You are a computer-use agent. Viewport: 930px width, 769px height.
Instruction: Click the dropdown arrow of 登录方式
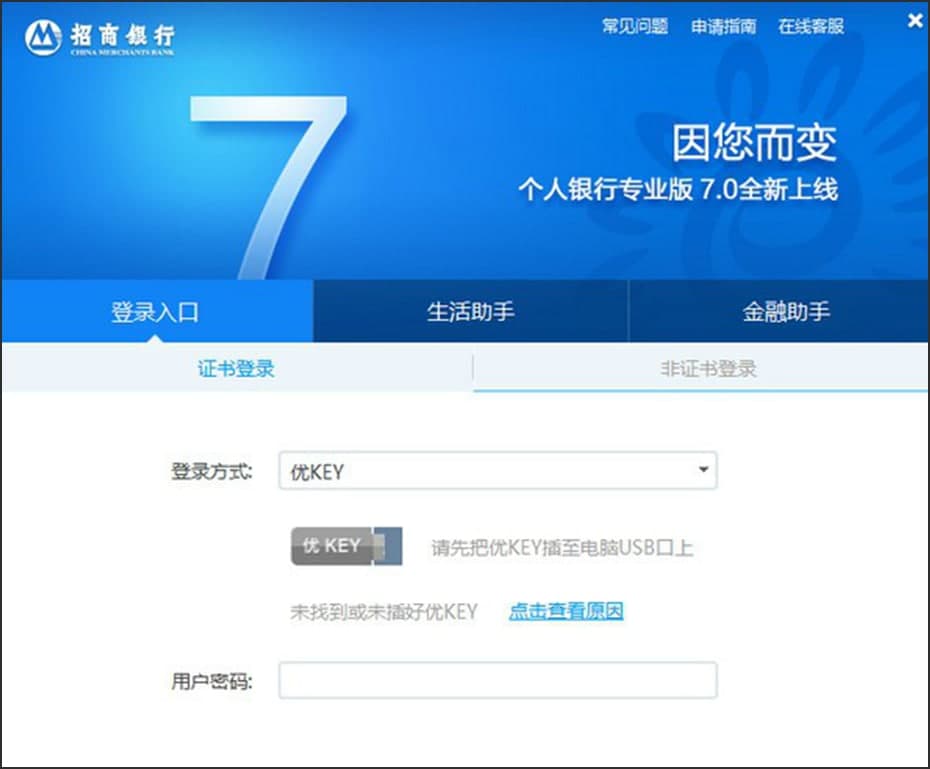(x=703, y=470)
